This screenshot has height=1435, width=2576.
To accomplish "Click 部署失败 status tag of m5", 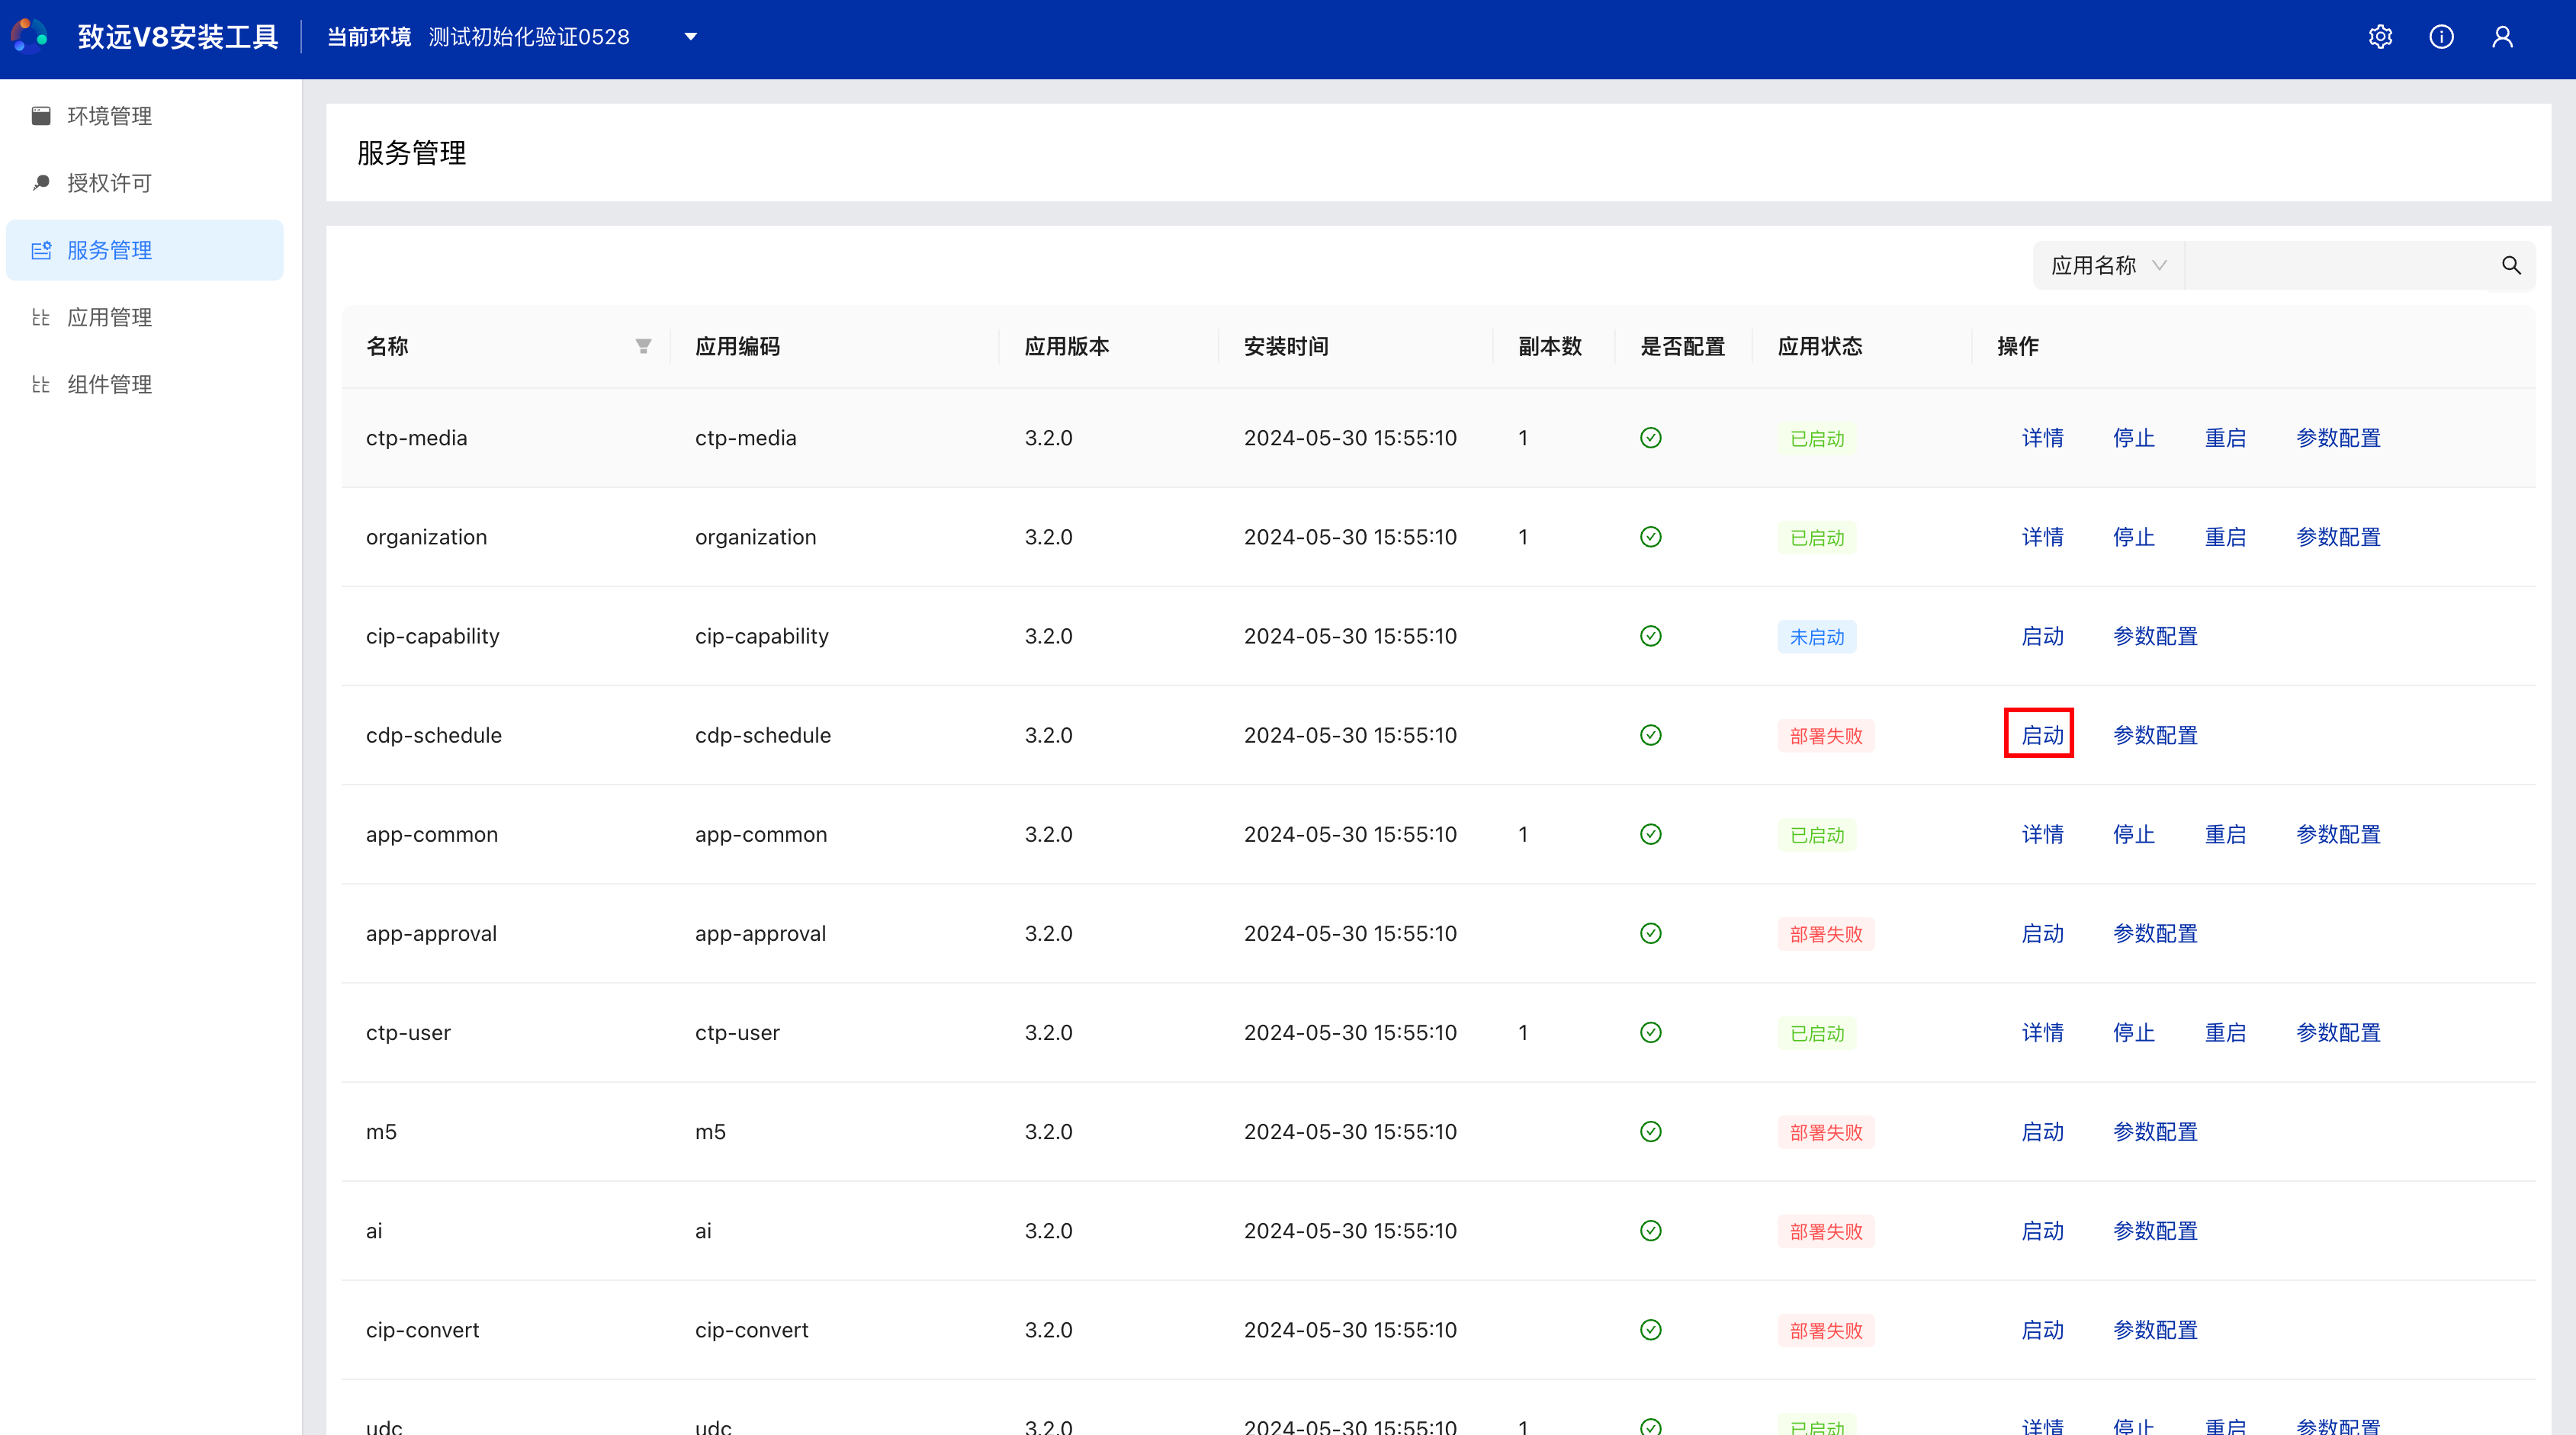I will click(x=1826, y=1131).
